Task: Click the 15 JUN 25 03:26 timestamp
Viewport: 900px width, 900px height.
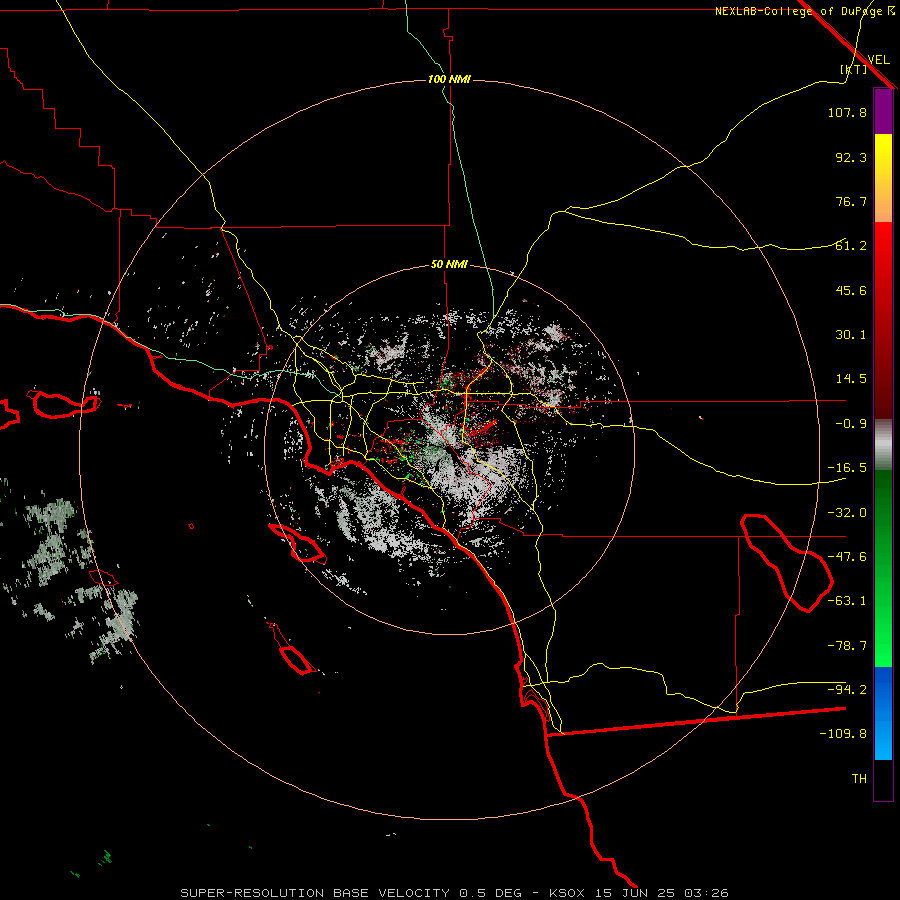Action: (663, 893)
